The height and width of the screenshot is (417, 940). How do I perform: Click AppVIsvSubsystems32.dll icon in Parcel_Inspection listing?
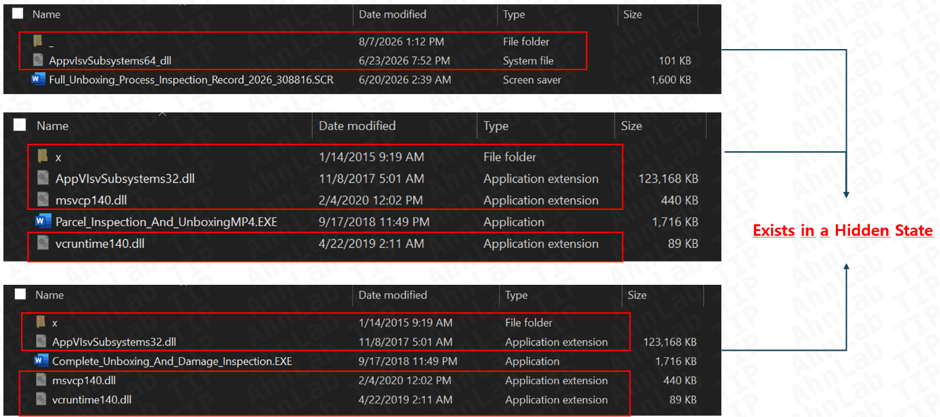(x=43, y=179)
